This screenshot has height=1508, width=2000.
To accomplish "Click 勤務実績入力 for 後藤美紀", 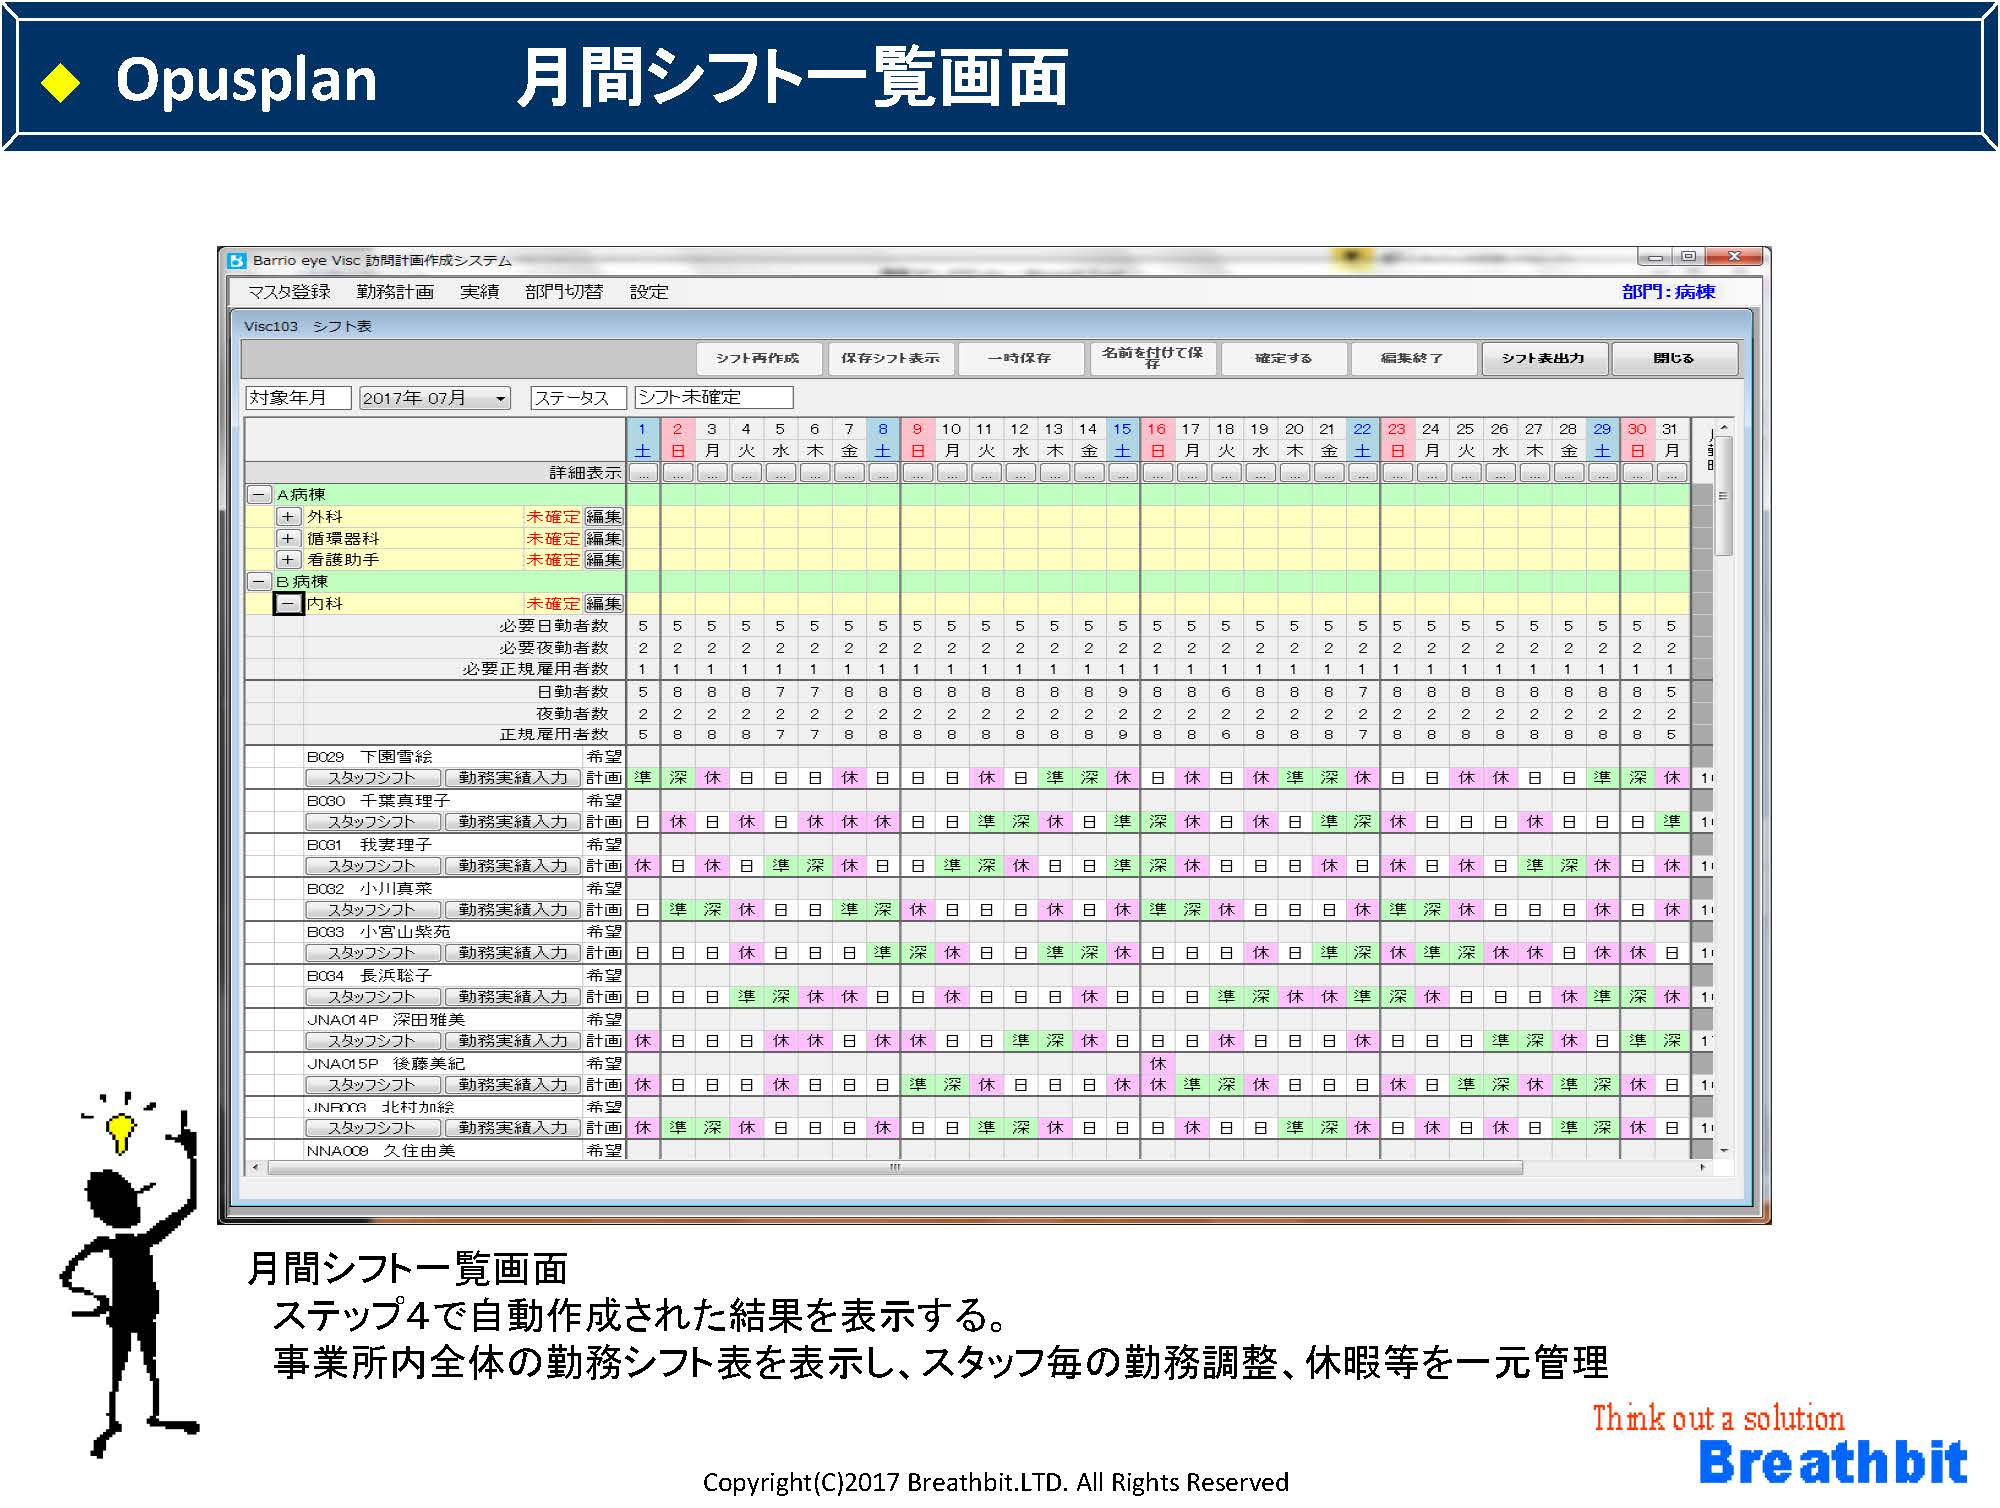I will click(512, 1085).
